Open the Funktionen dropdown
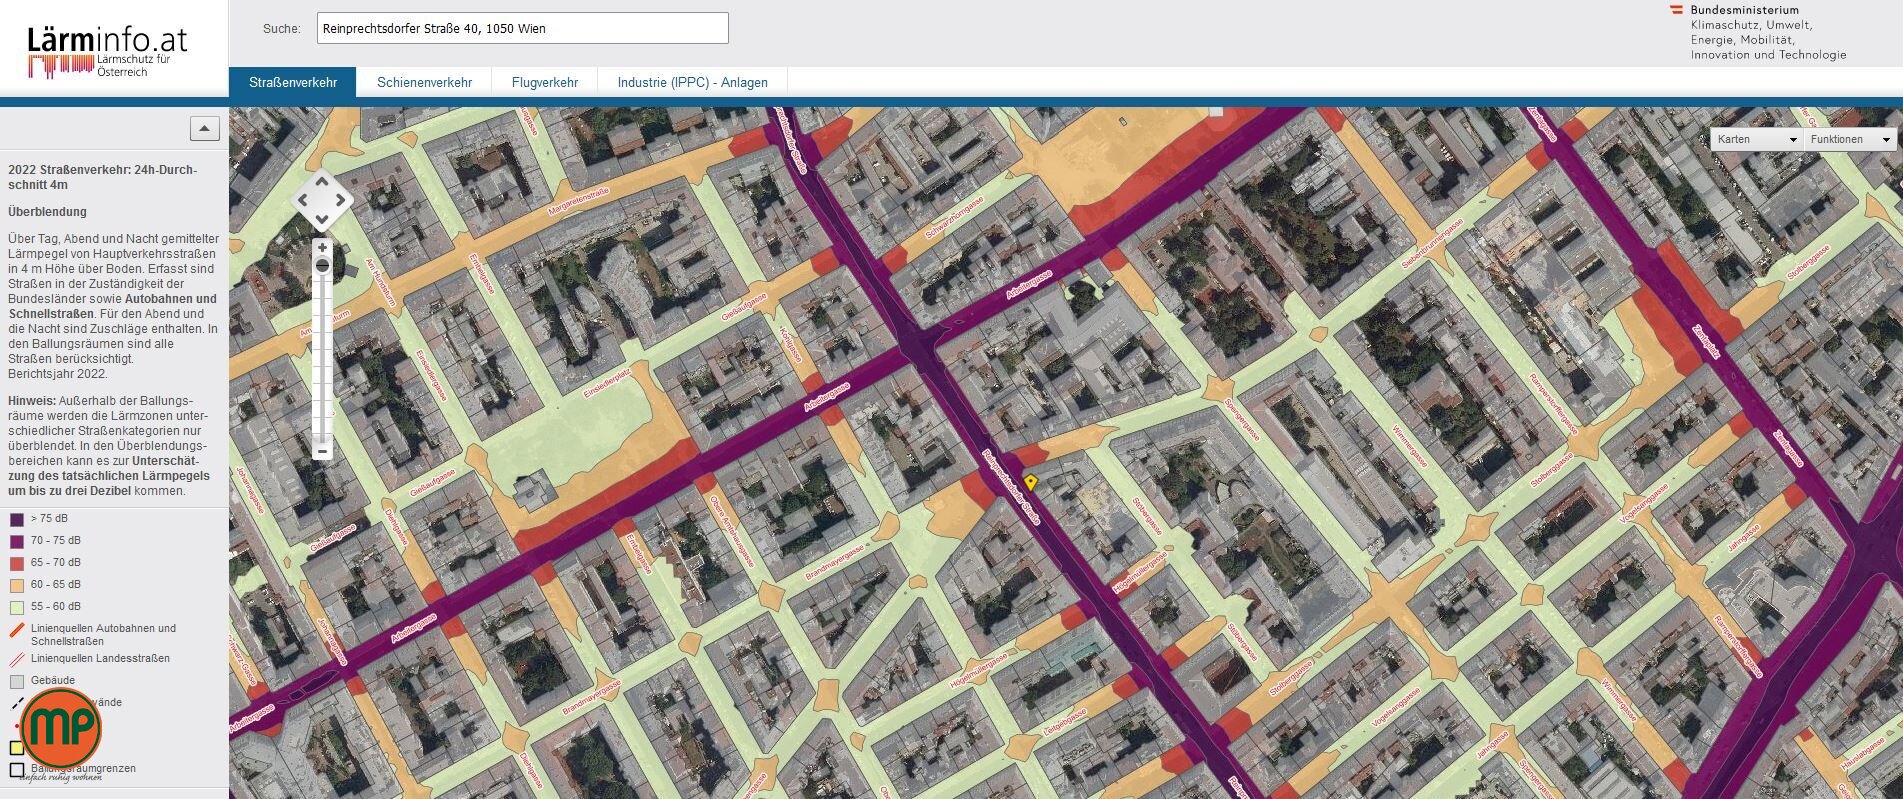This screenshot has height=799, width=1903. pyautogui.click(x=1848, y=139)
